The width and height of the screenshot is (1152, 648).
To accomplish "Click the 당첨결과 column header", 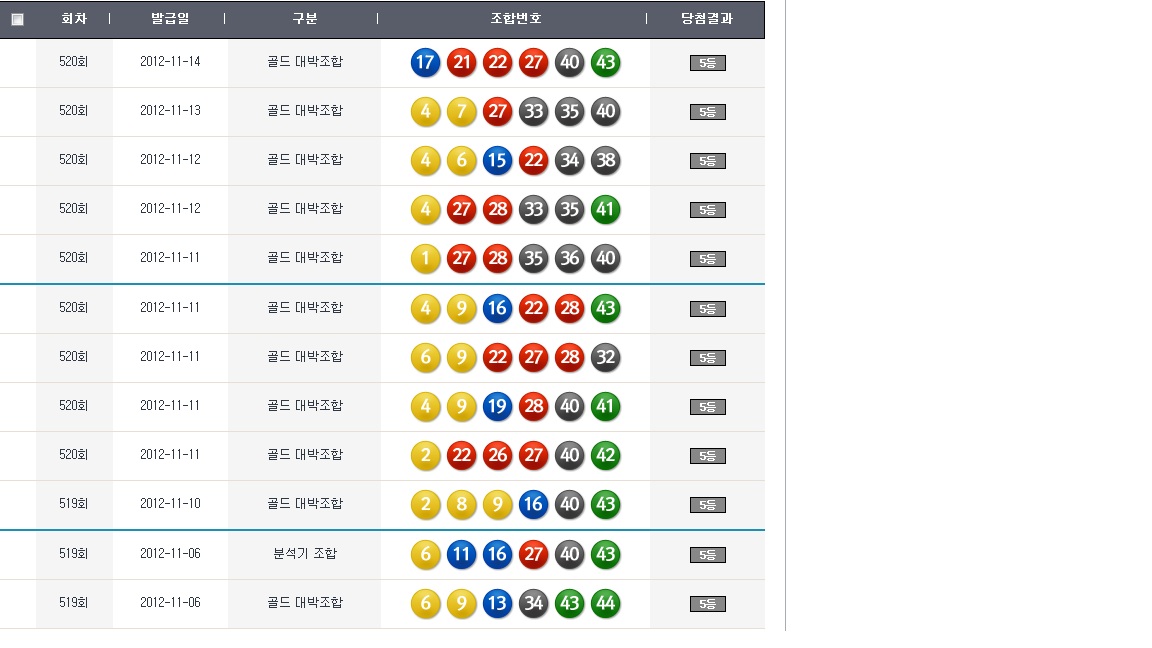I will coord(706,19).
